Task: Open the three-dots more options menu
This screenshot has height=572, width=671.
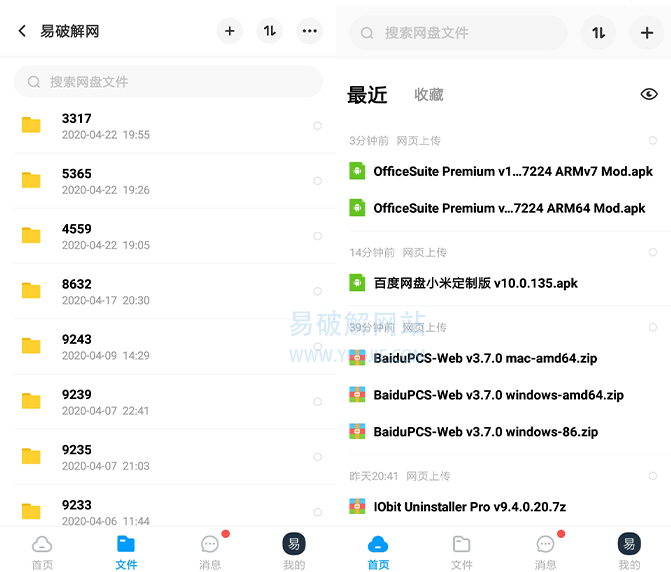Action: (310, 31)
